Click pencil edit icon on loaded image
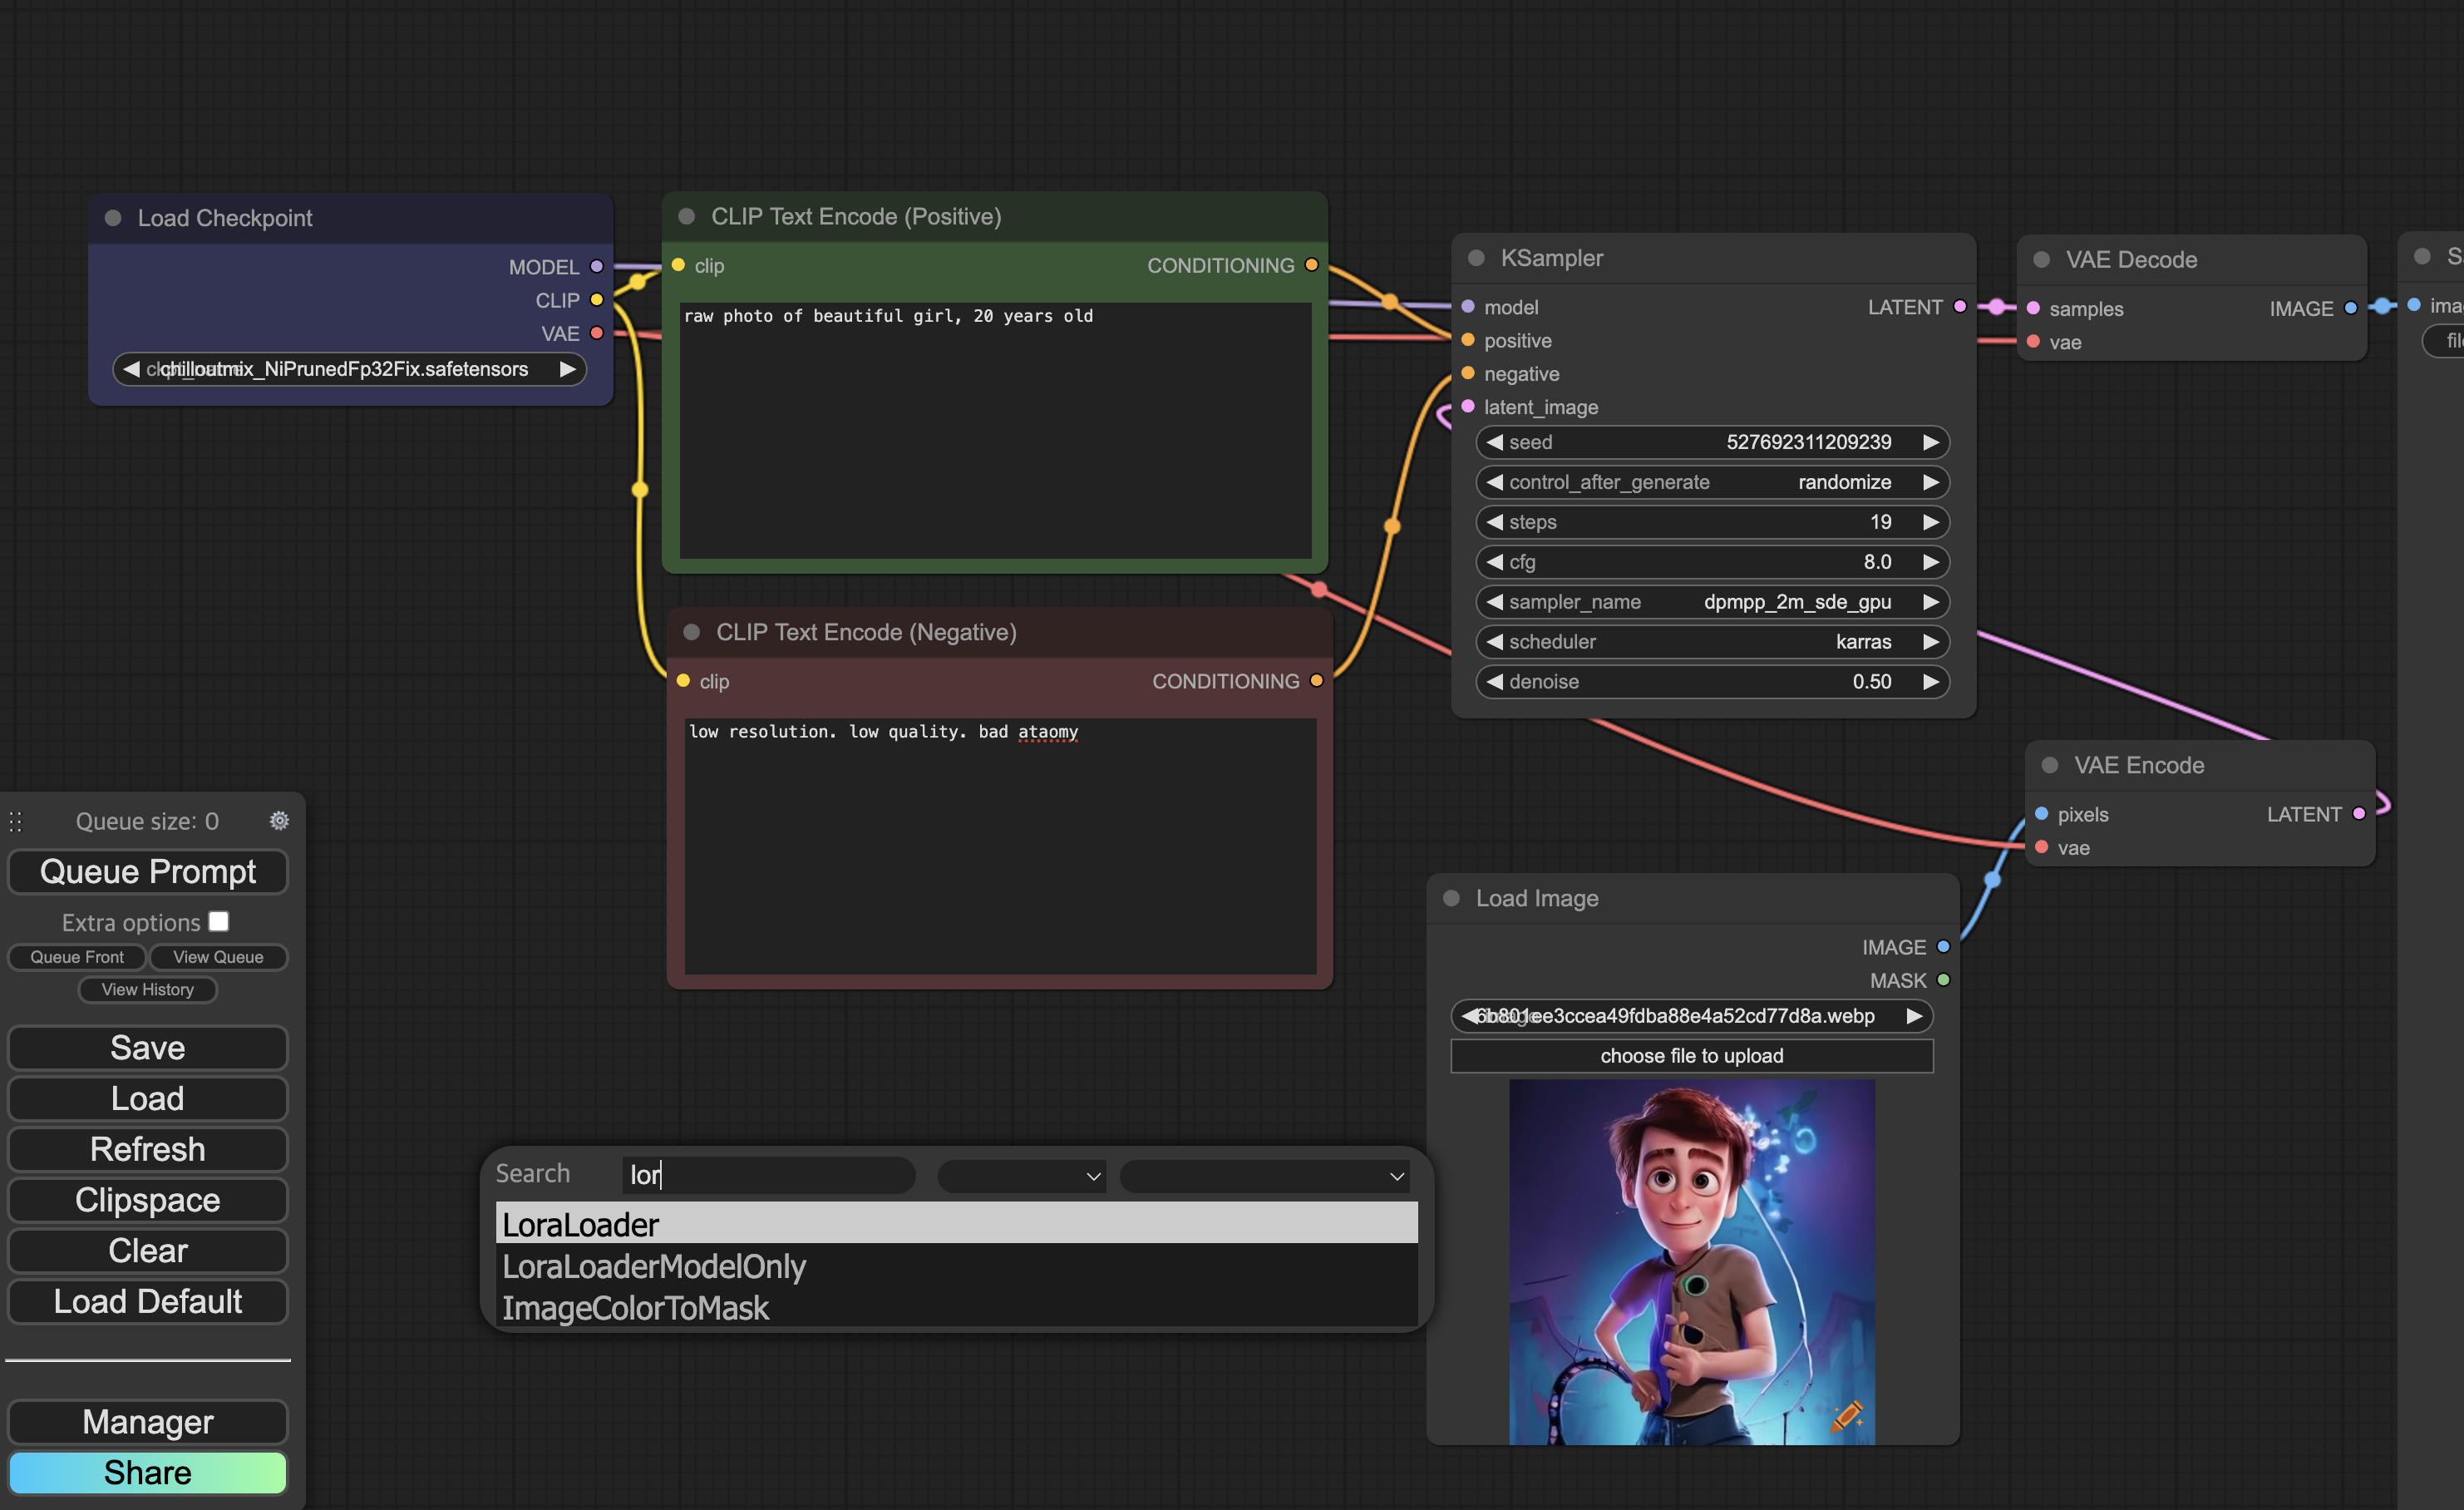2464x1510 pixels. pos(1846,1415)
